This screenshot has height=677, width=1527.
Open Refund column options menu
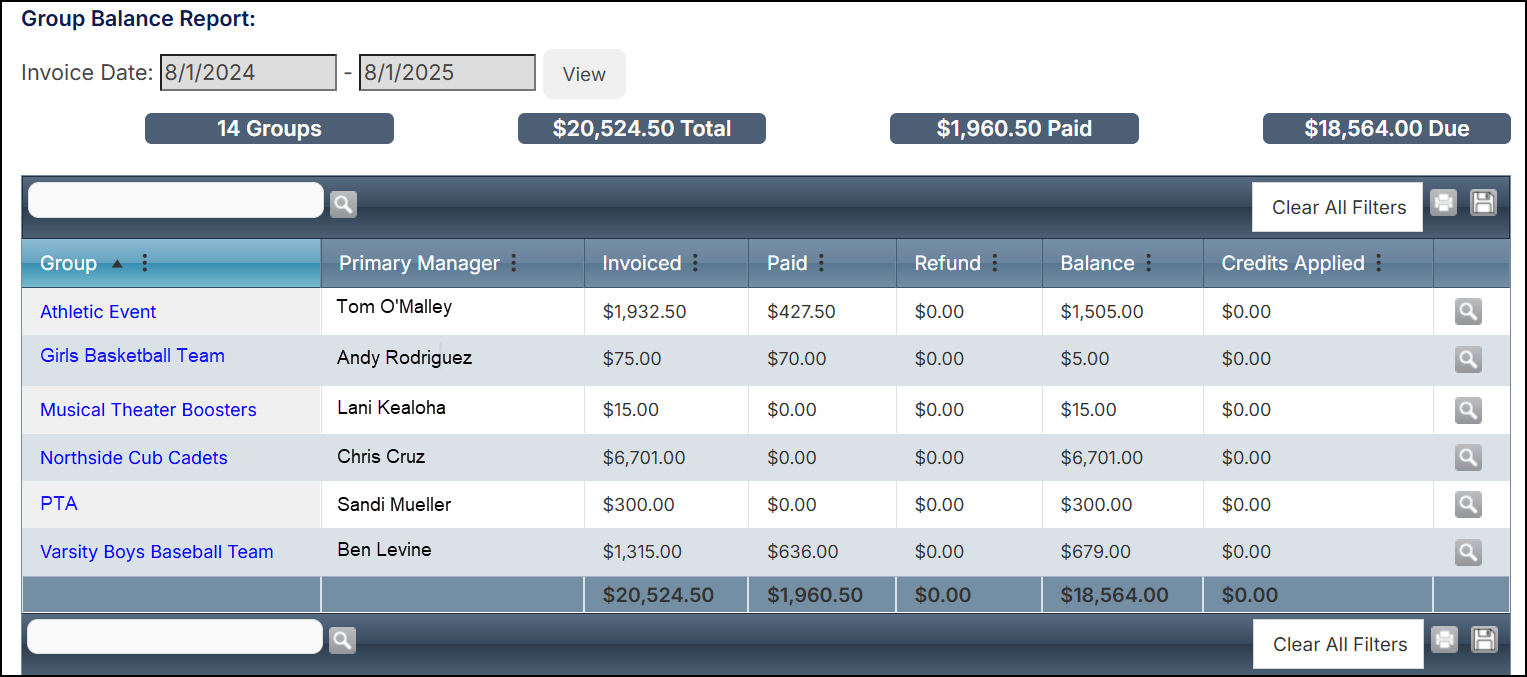(x=995, y=263)
